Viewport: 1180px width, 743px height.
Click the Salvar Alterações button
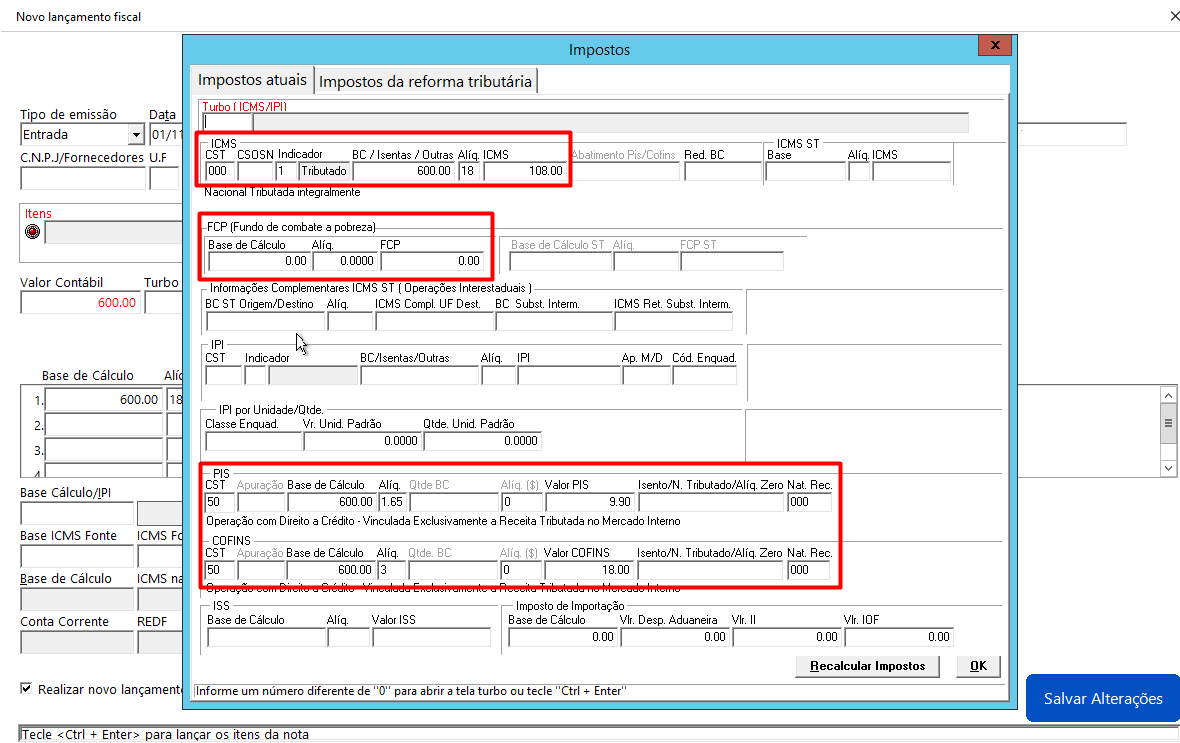[1102, 698]
